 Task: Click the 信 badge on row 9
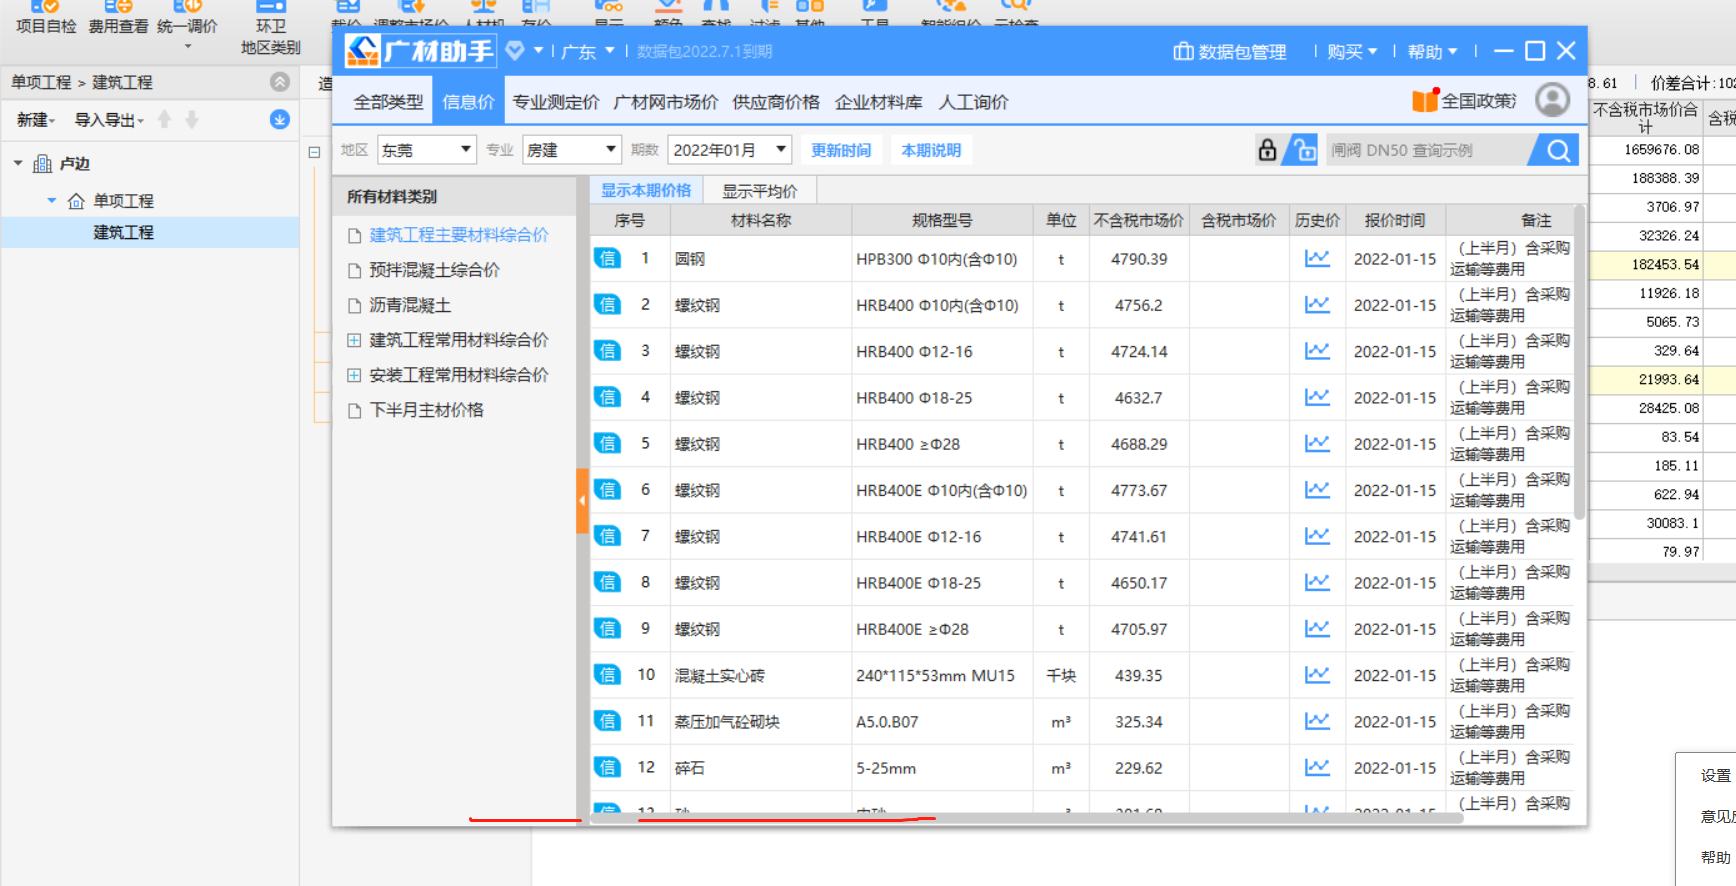[607, 628]
